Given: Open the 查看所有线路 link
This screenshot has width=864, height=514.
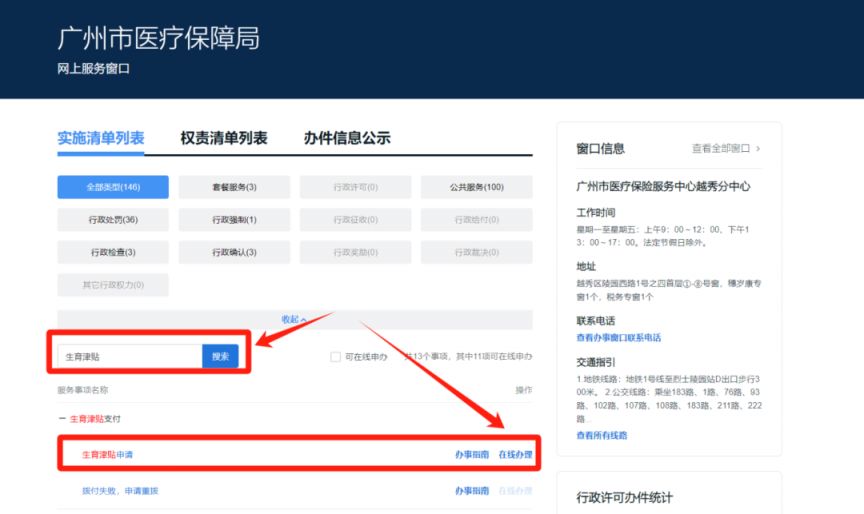Looking at the screenshot, I should [x=602, y=435].
